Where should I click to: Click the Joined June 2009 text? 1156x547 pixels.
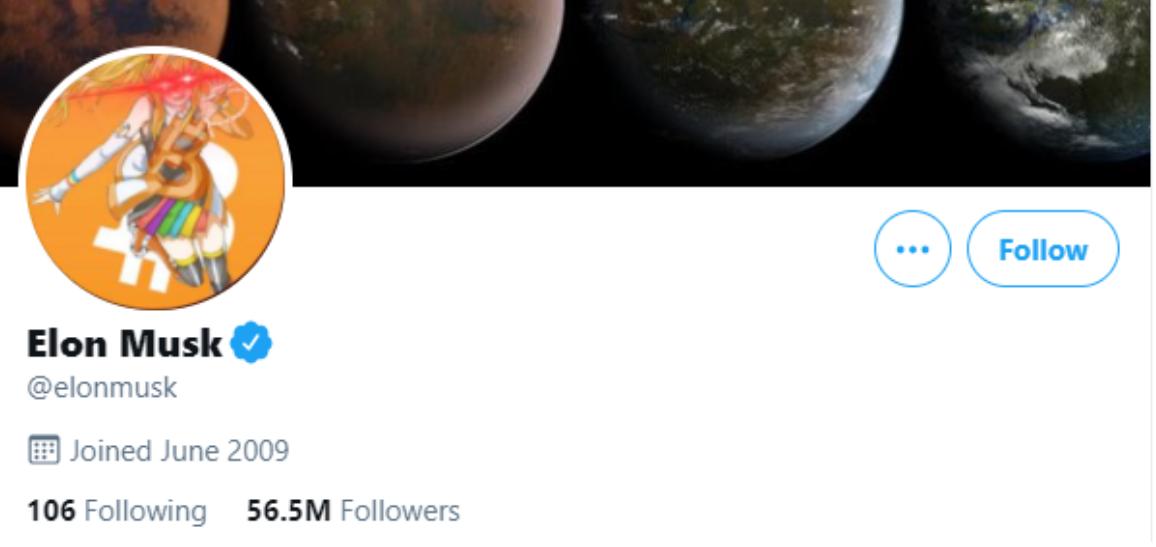(x=179, y=450)
